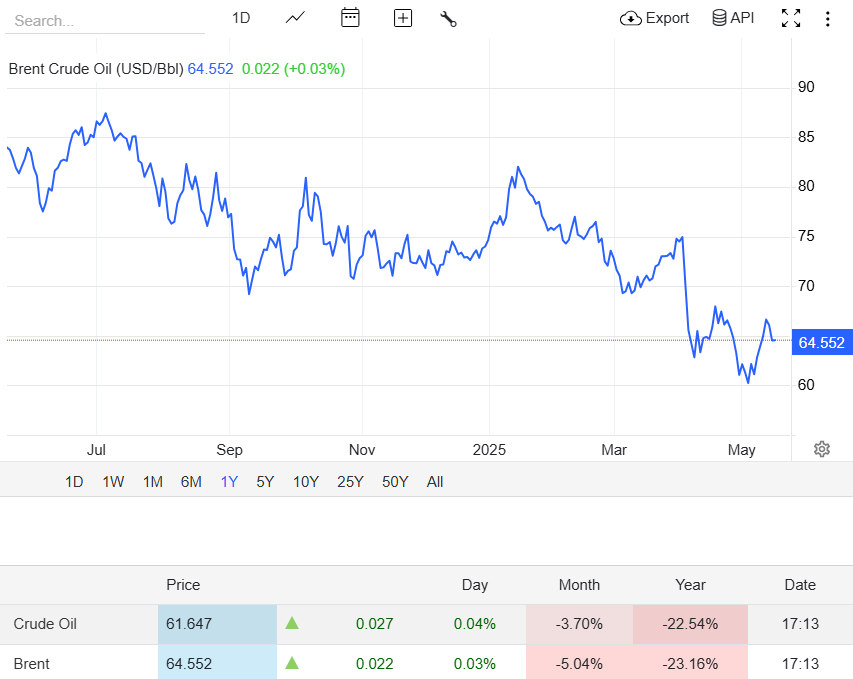Open the chart tools wrench icon
The height and width of the screenshot is (679, 853).
tap(448, 19)
